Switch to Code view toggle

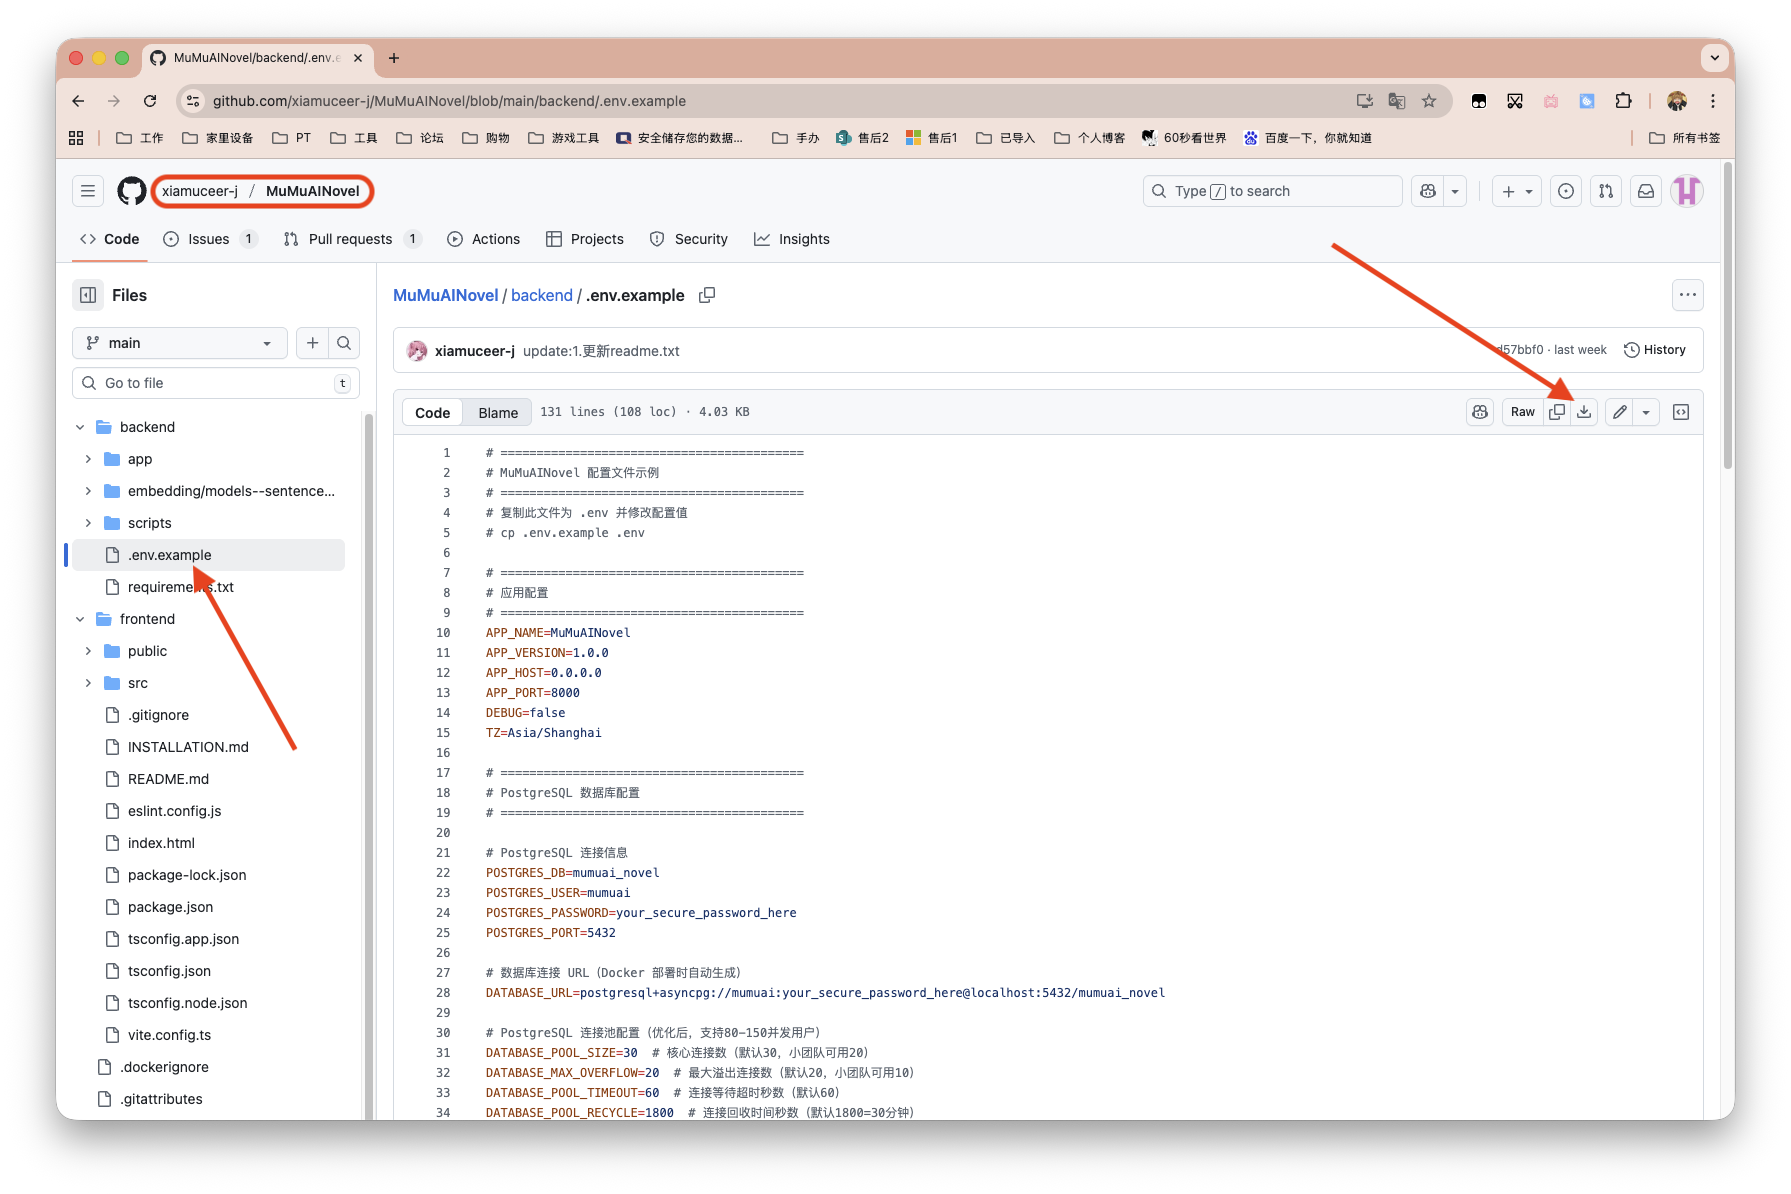[x=432, y=413]
